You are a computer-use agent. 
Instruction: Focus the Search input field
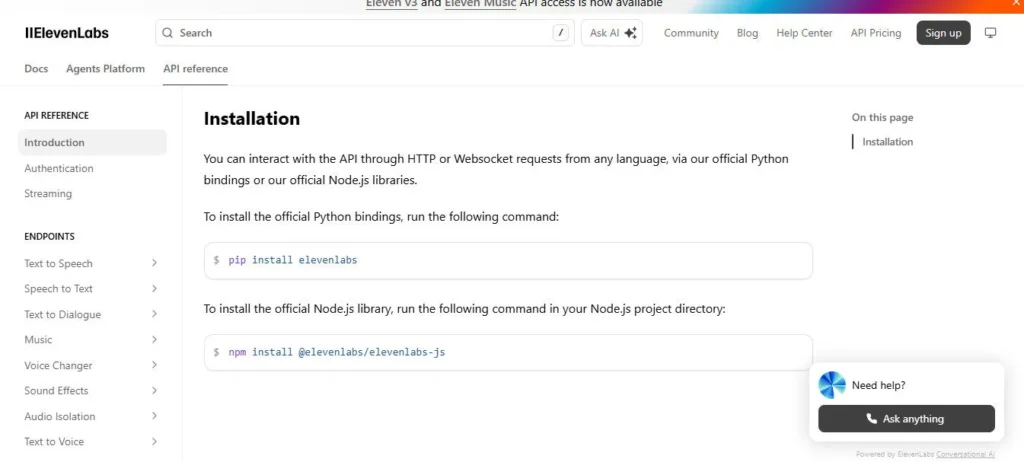point(365,33)
